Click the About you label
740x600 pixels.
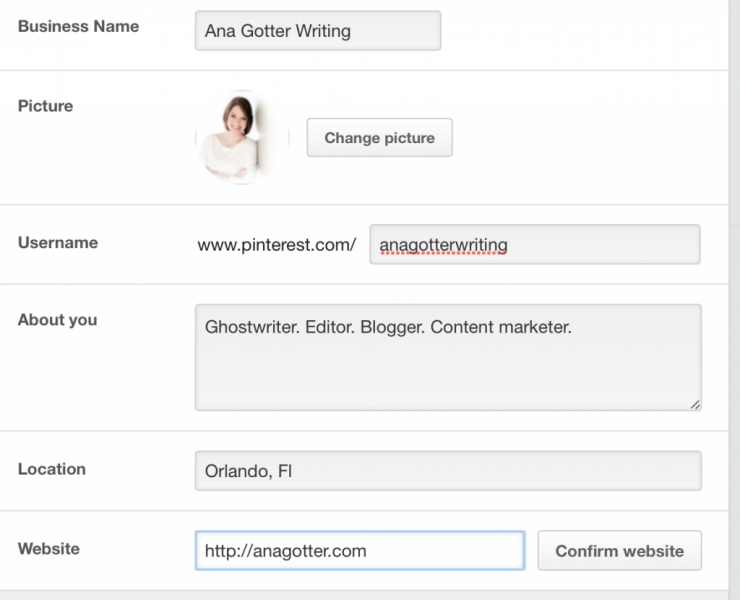(58, 320)
